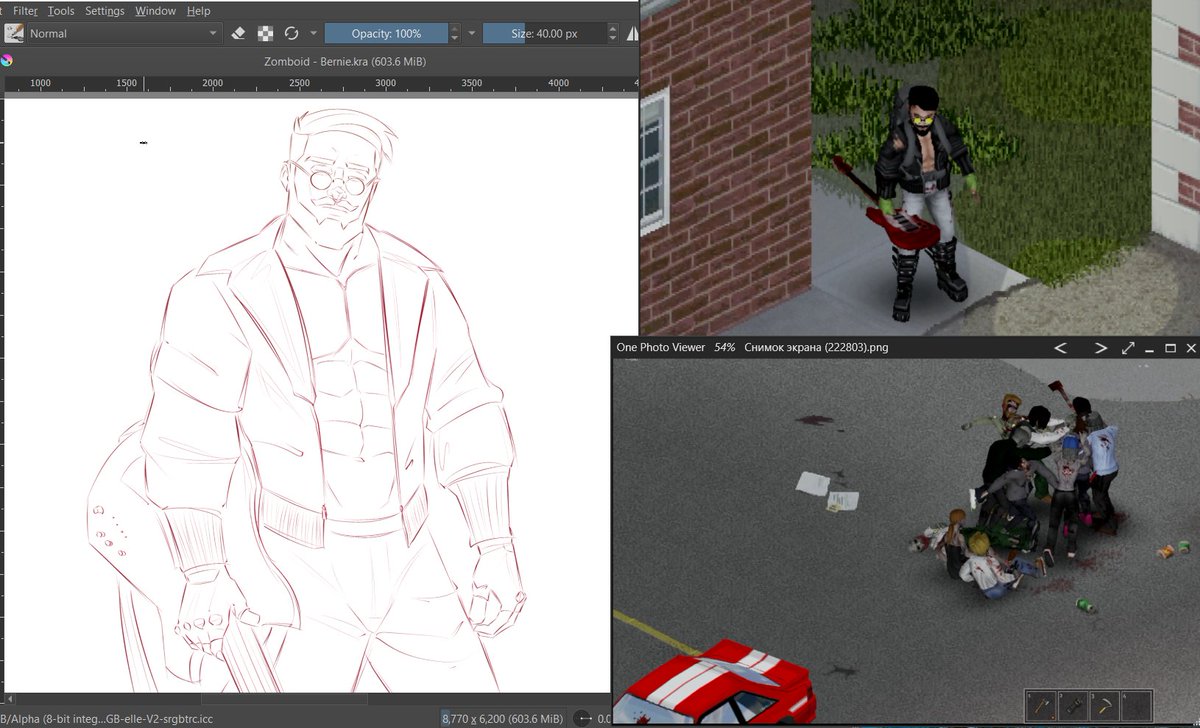Reload the original brush preset

291,33
